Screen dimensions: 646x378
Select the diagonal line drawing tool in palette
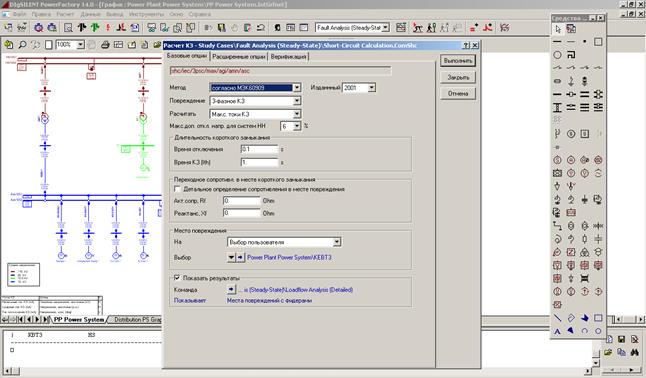[557, 318]
